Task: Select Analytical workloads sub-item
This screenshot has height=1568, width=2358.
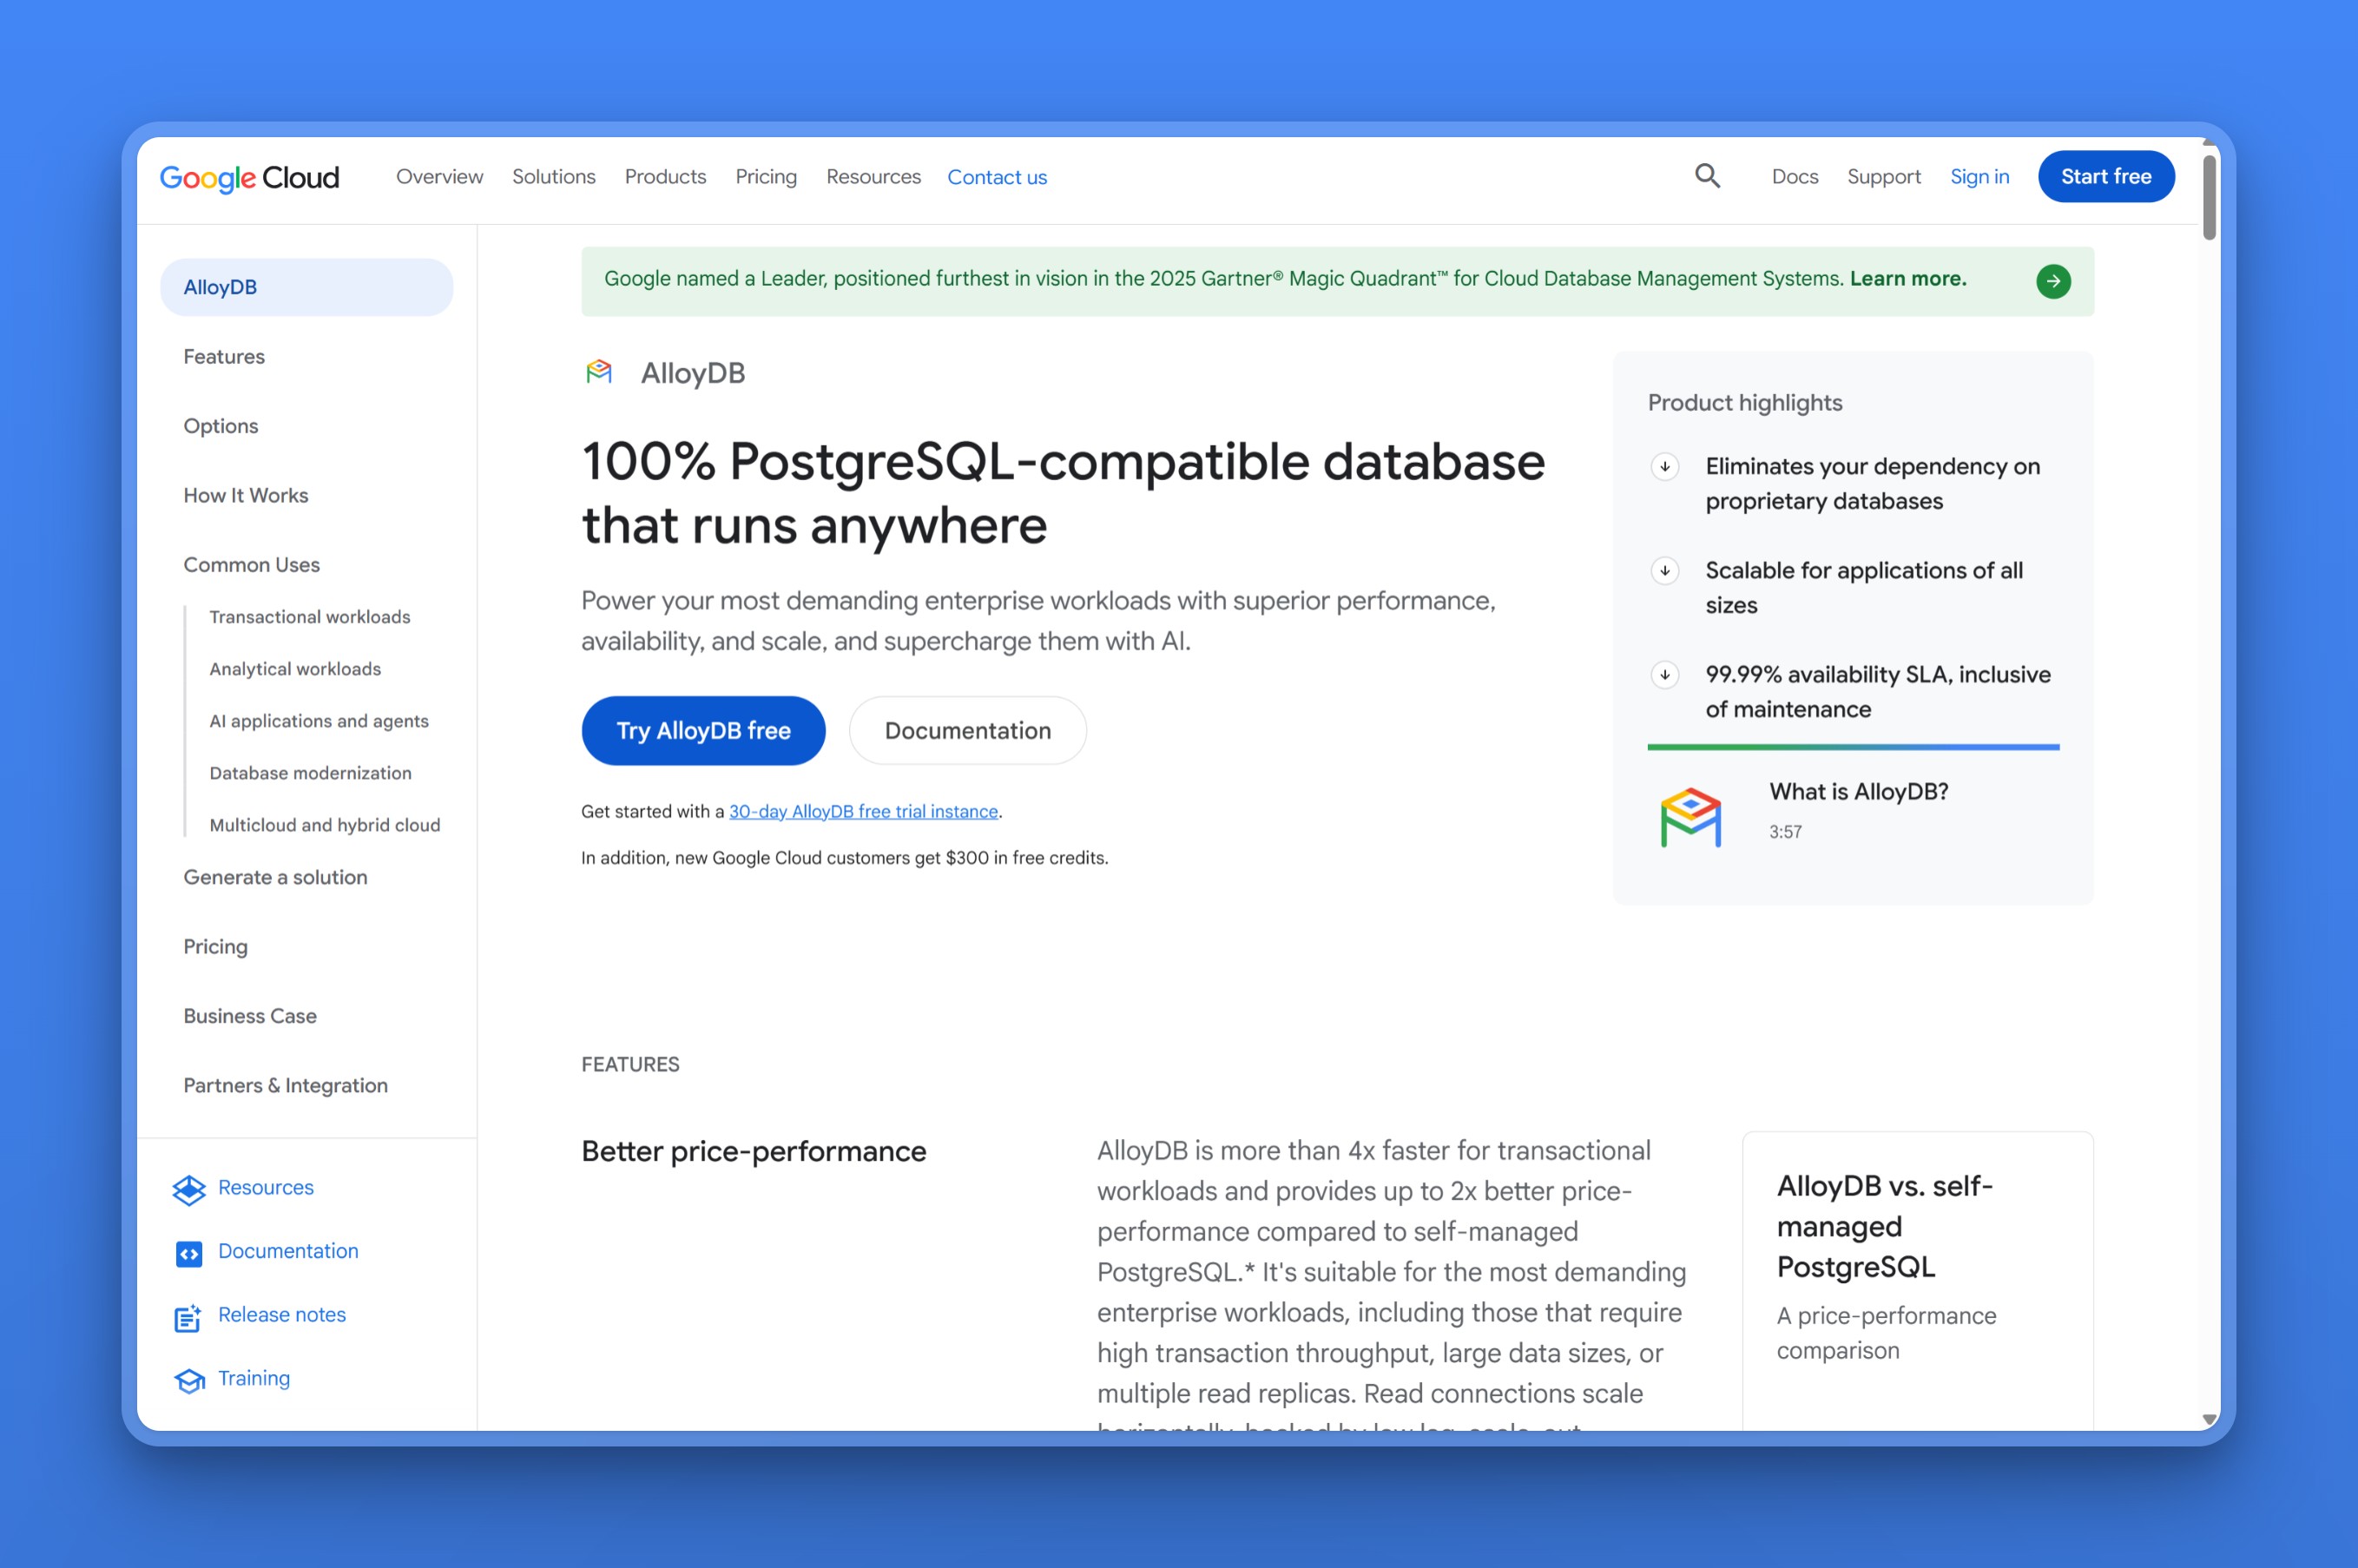Action: 295,668
